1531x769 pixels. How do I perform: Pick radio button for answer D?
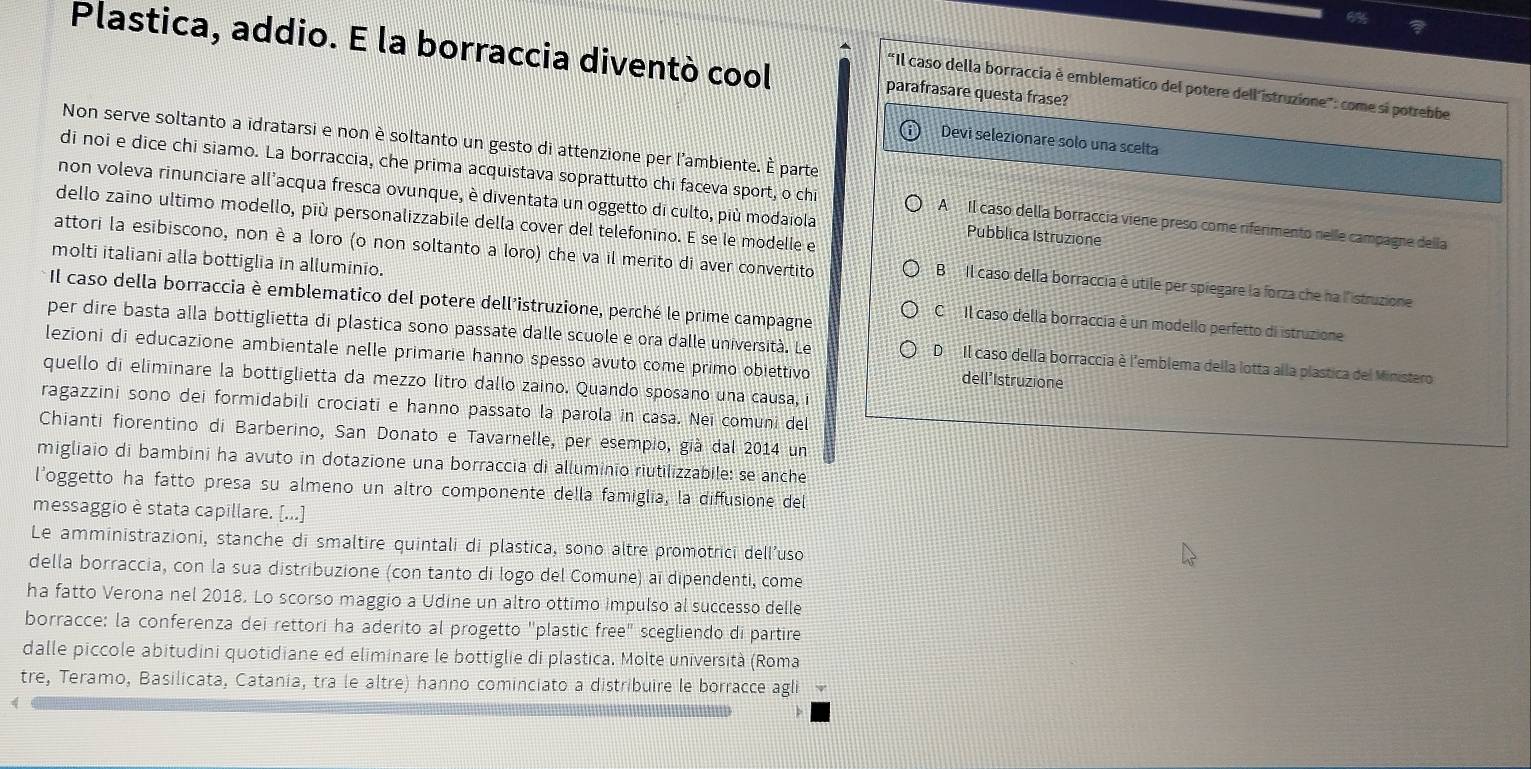tap(907, 351)
